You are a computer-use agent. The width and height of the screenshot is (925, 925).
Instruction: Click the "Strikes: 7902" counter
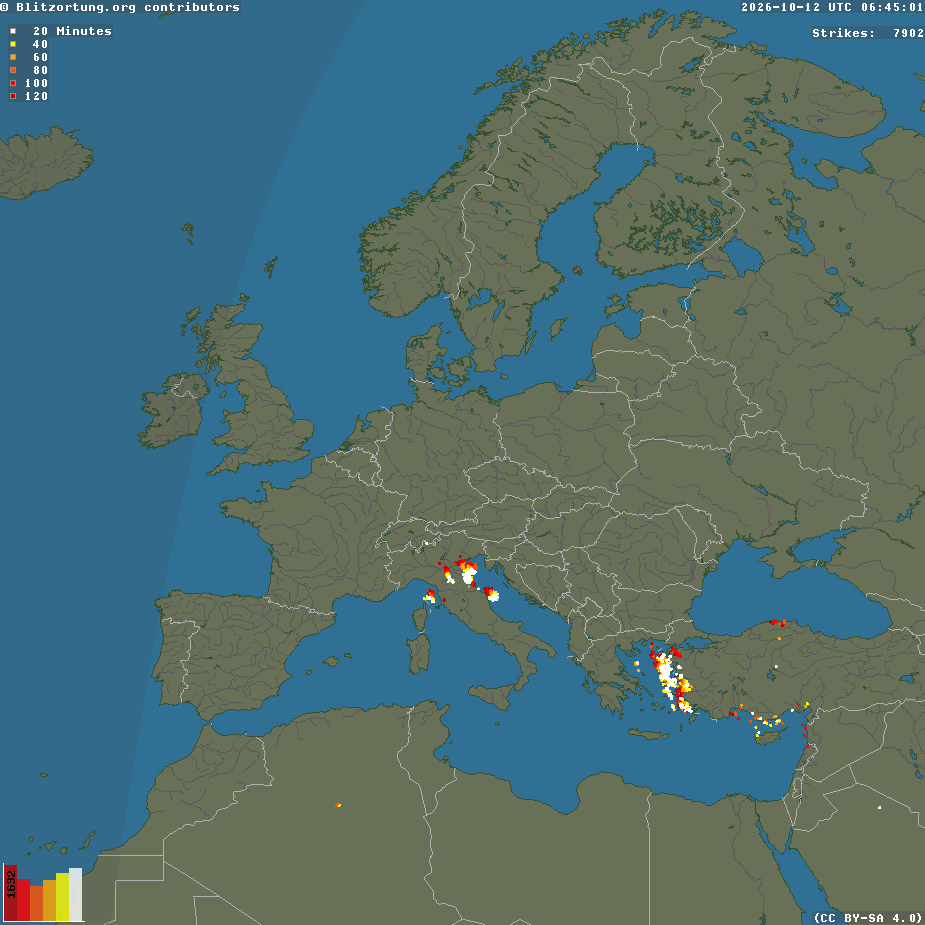[x=867, y=33]
